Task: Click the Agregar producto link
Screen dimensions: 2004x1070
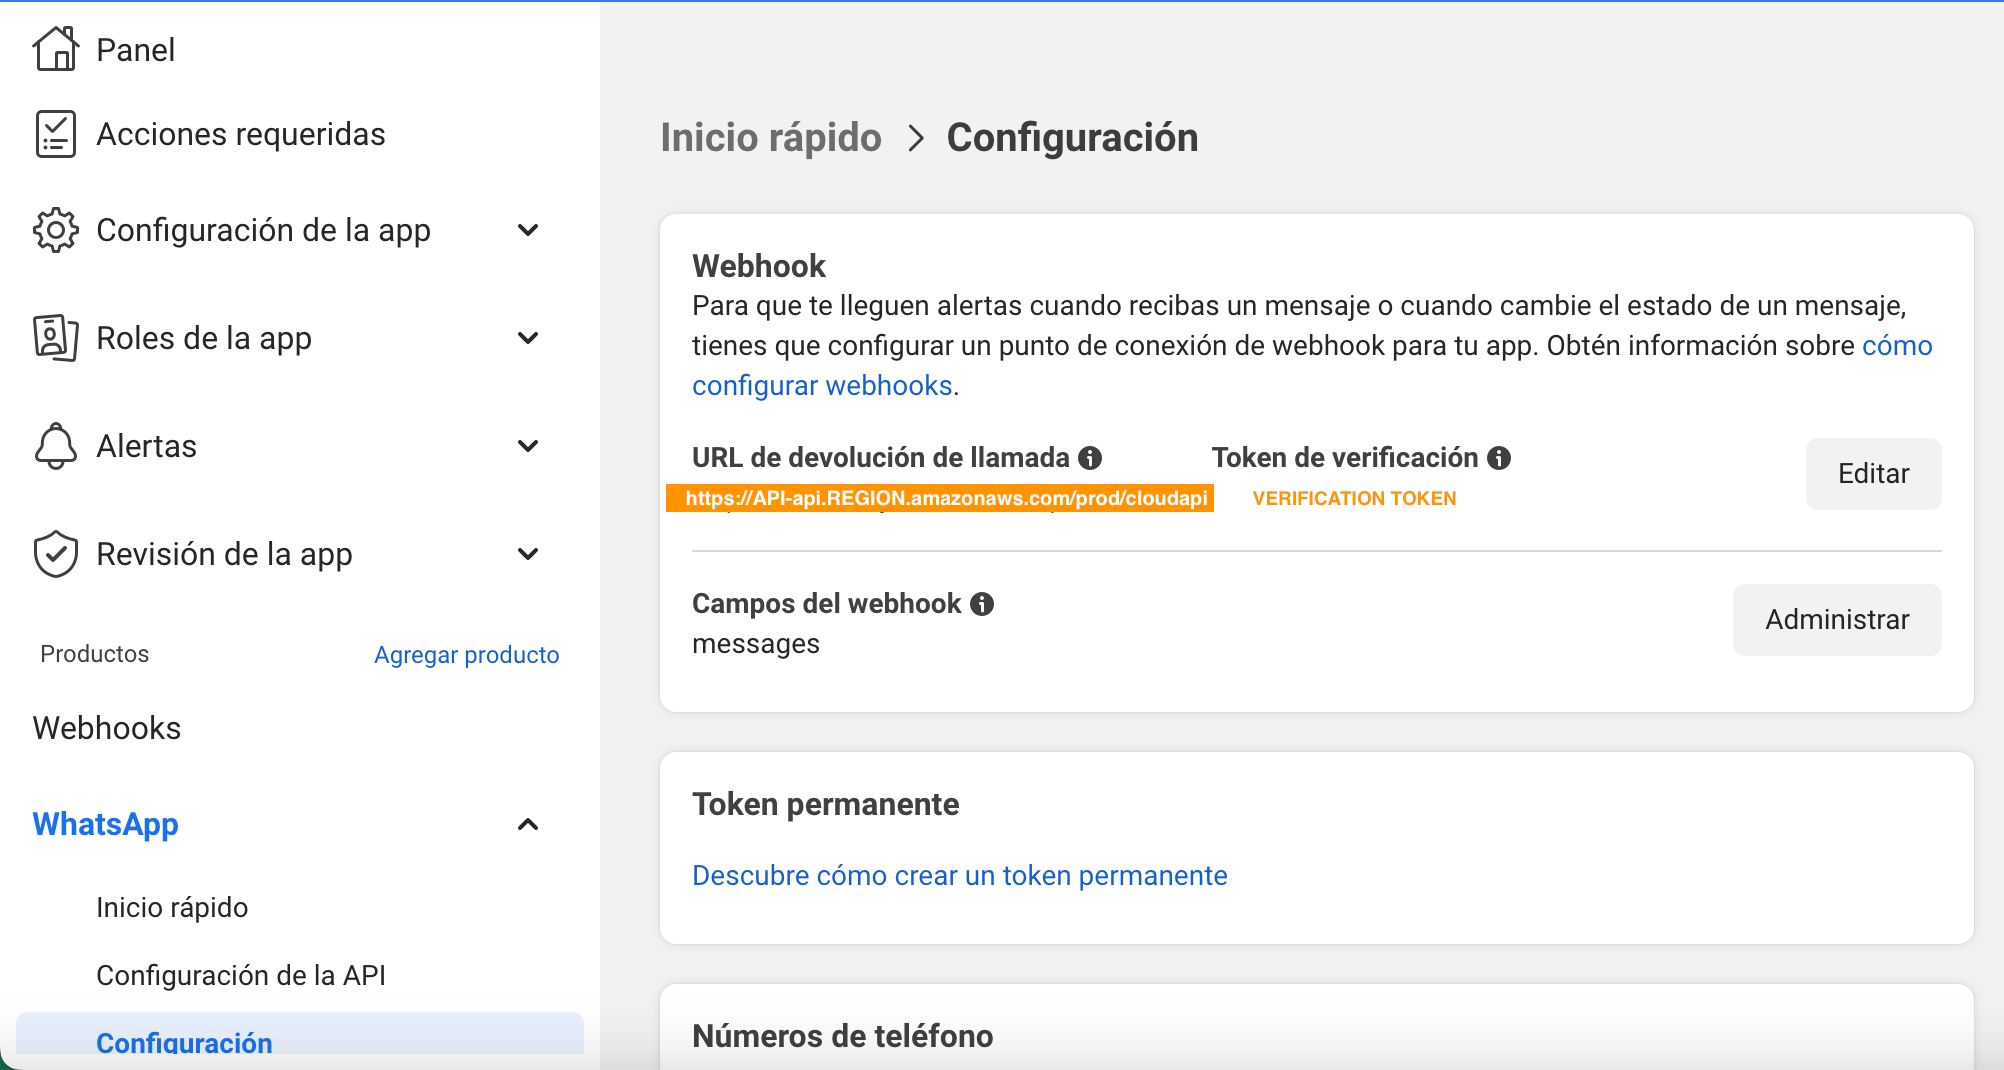Action: pyautogui.click(x=466, y=654)
